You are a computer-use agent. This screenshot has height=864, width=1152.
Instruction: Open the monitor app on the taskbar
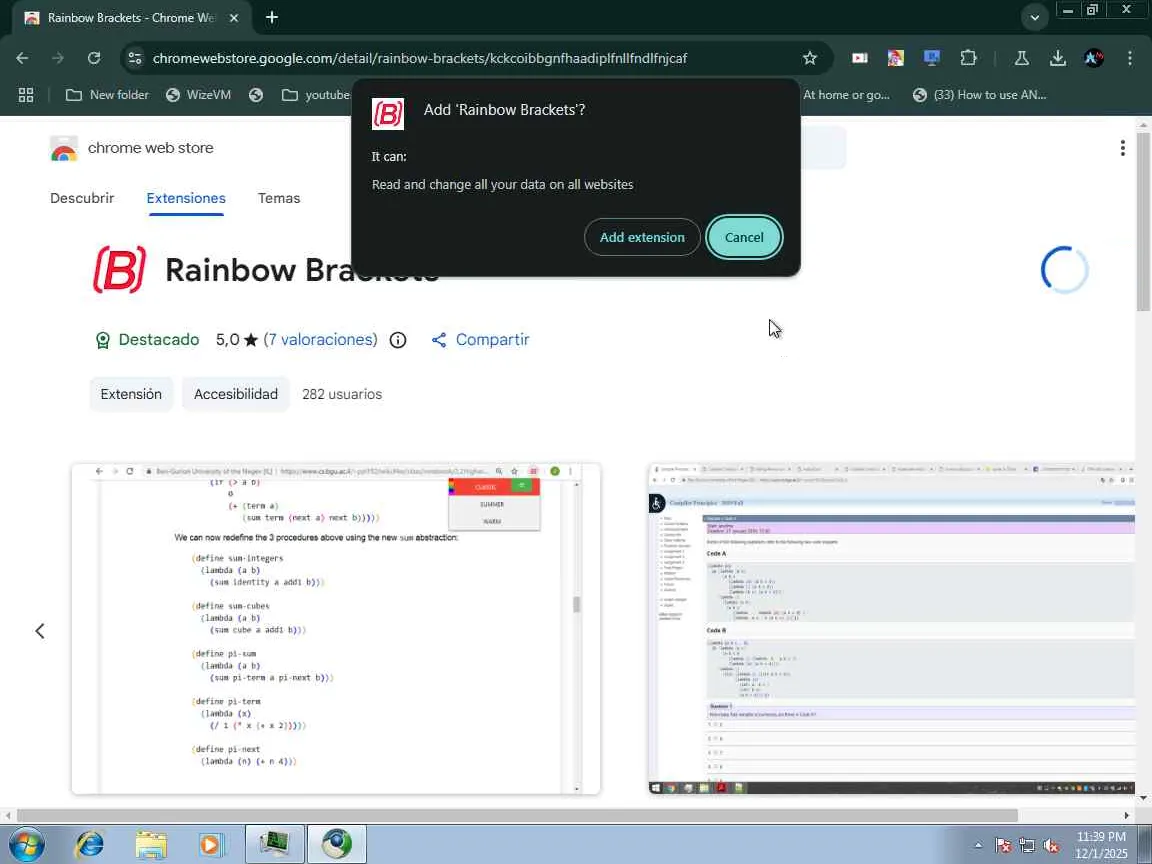[275, 844]
